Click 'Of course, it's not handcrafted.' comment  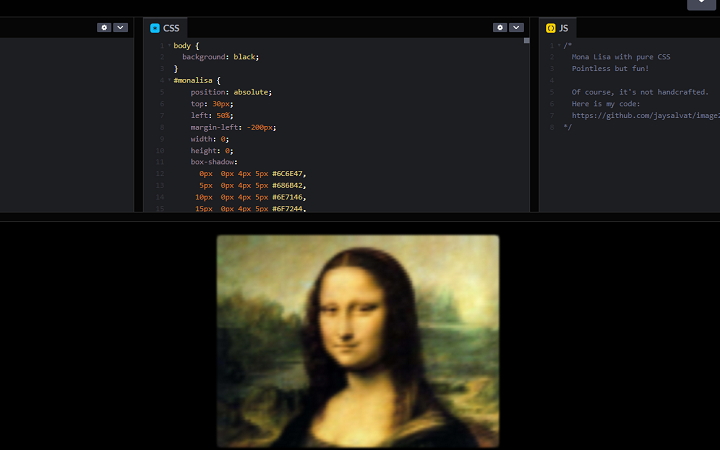[x=640, y=92]
